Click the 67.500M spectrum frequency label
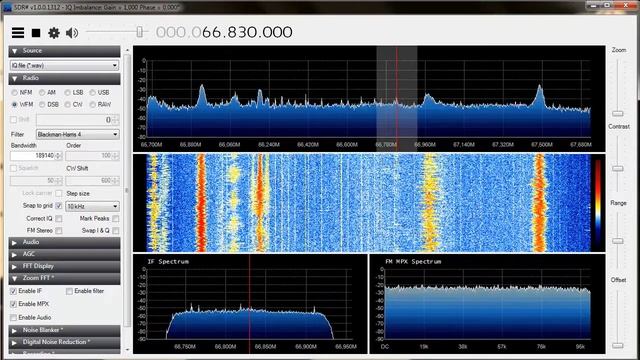The image size is (640, 360). point(542,144)
